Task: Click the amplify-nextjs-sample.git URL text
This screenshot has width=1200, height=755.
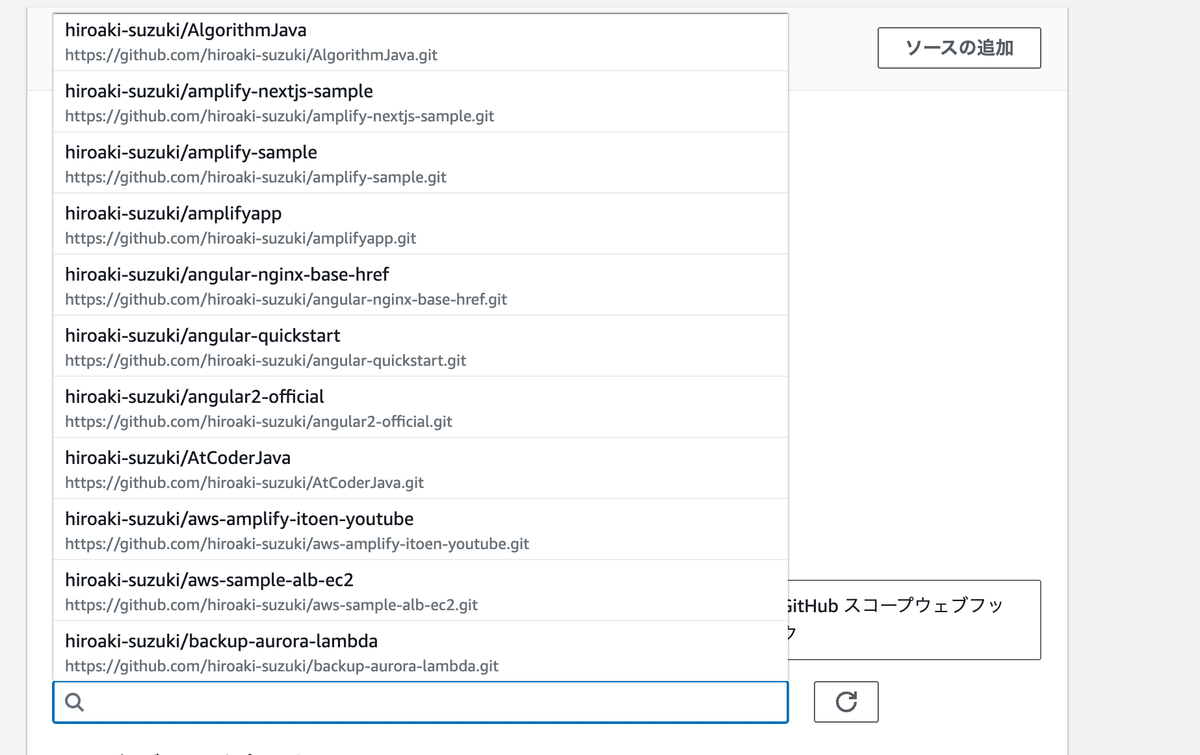Action: 280,116
